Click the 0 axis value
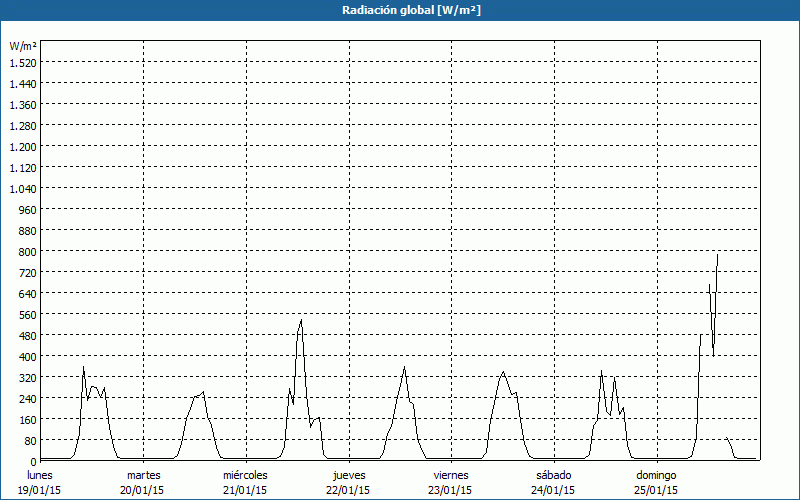800x500 pixels. point(34,461)
